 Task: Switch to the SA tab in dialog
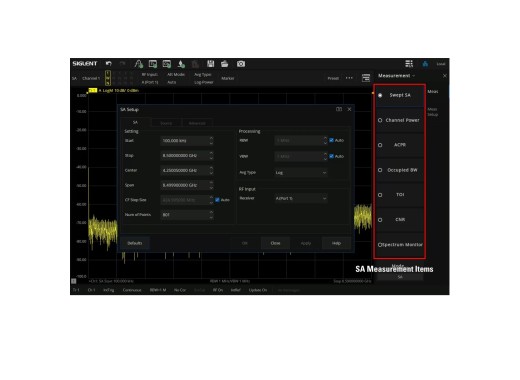pyautogui.click(x=135, y=122)
